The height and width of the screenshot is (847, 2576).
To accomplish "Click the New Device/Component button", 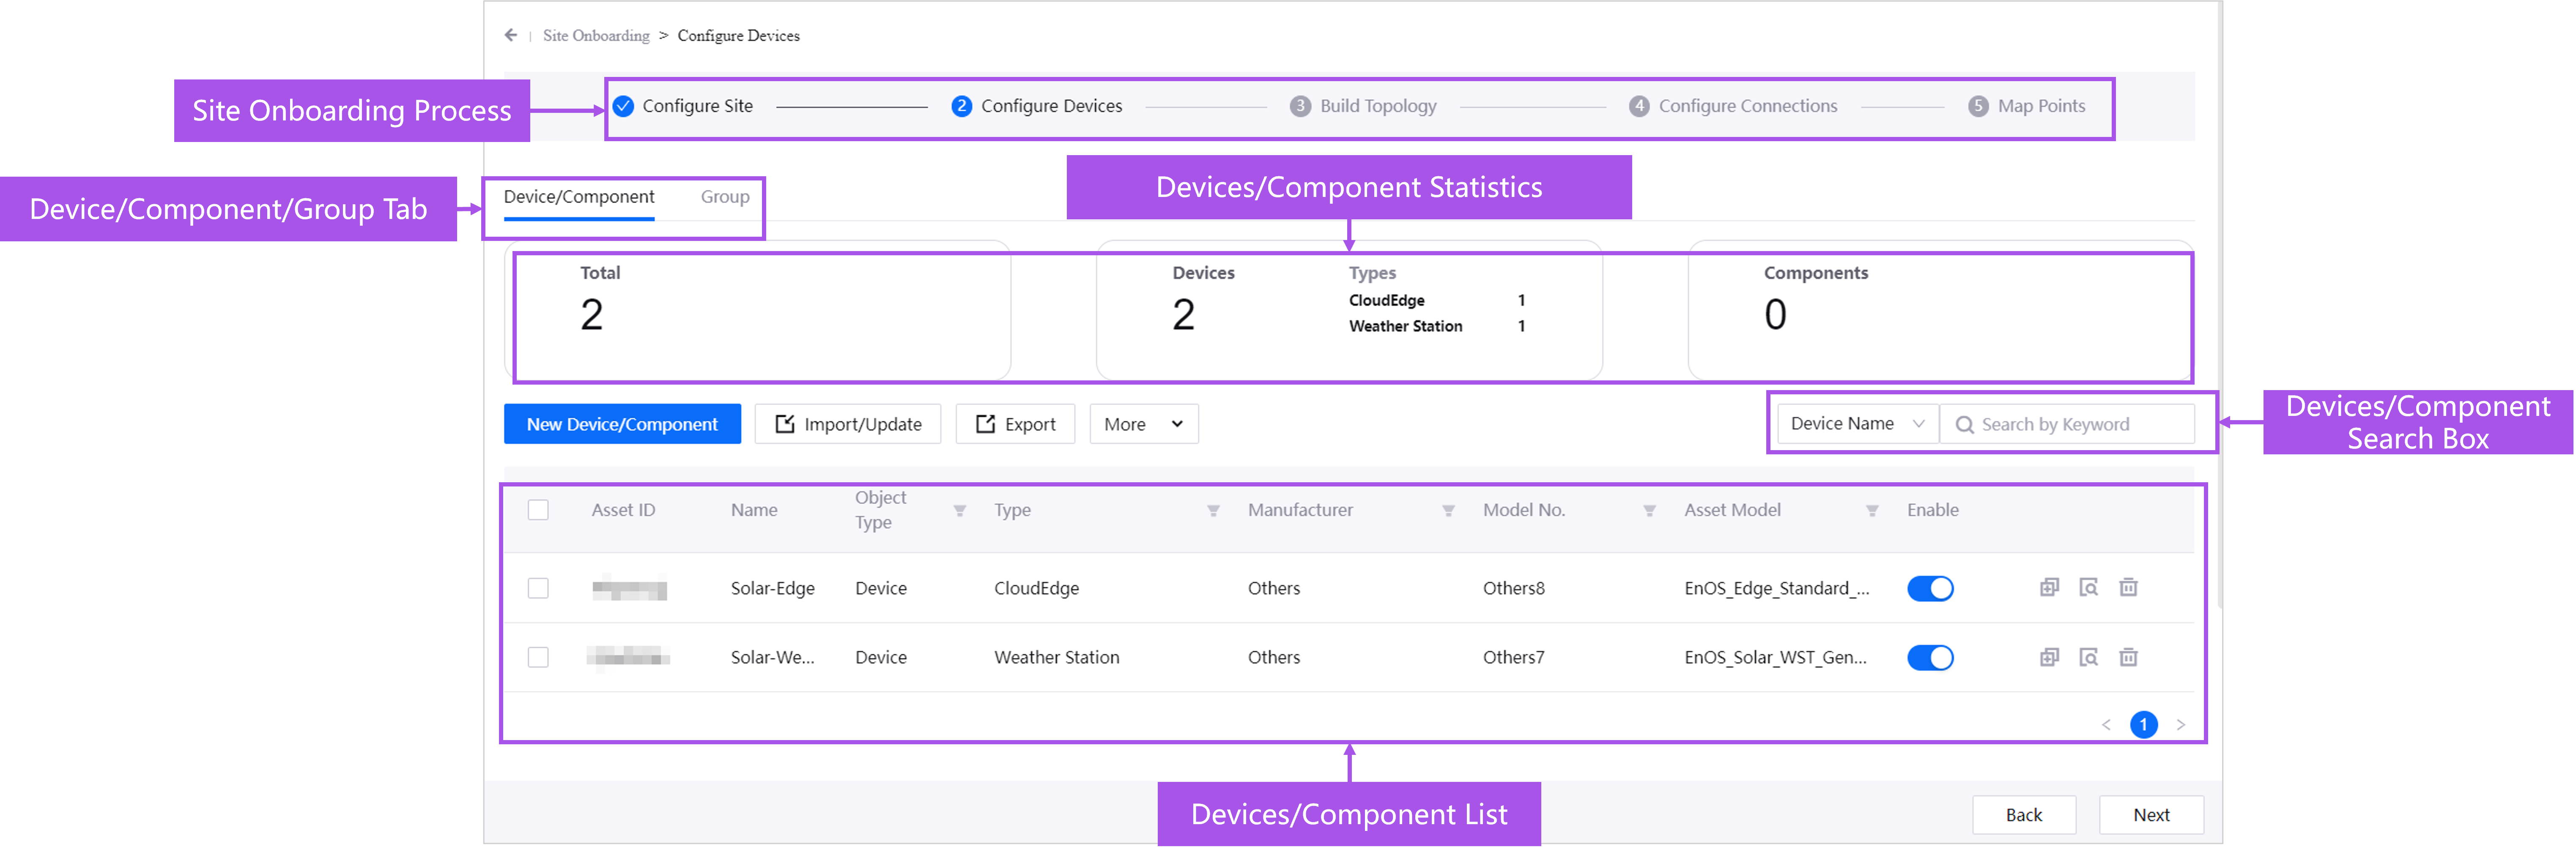I will [622, 424].
